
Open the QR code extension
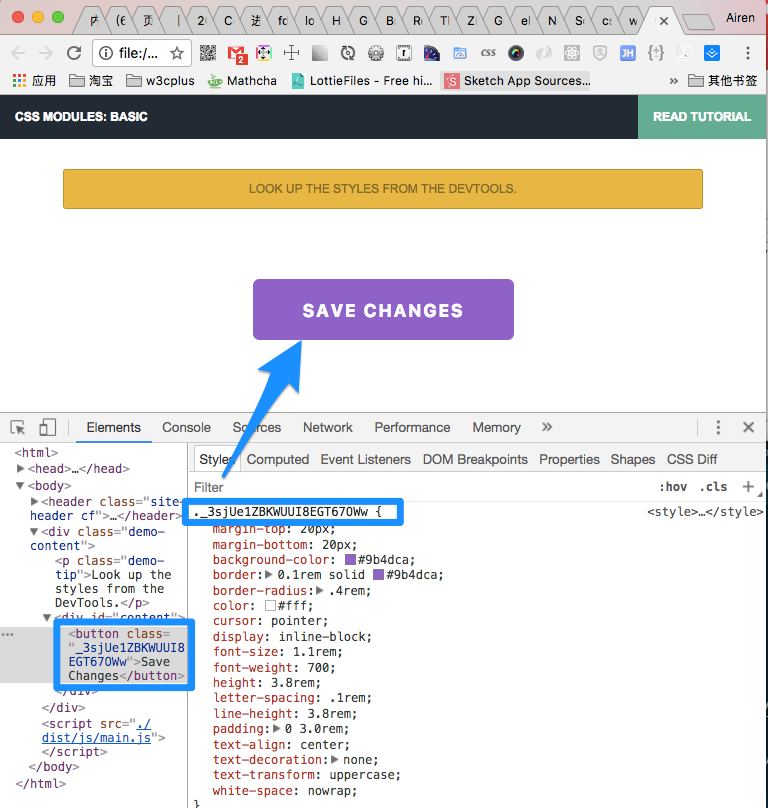[208, 53]
